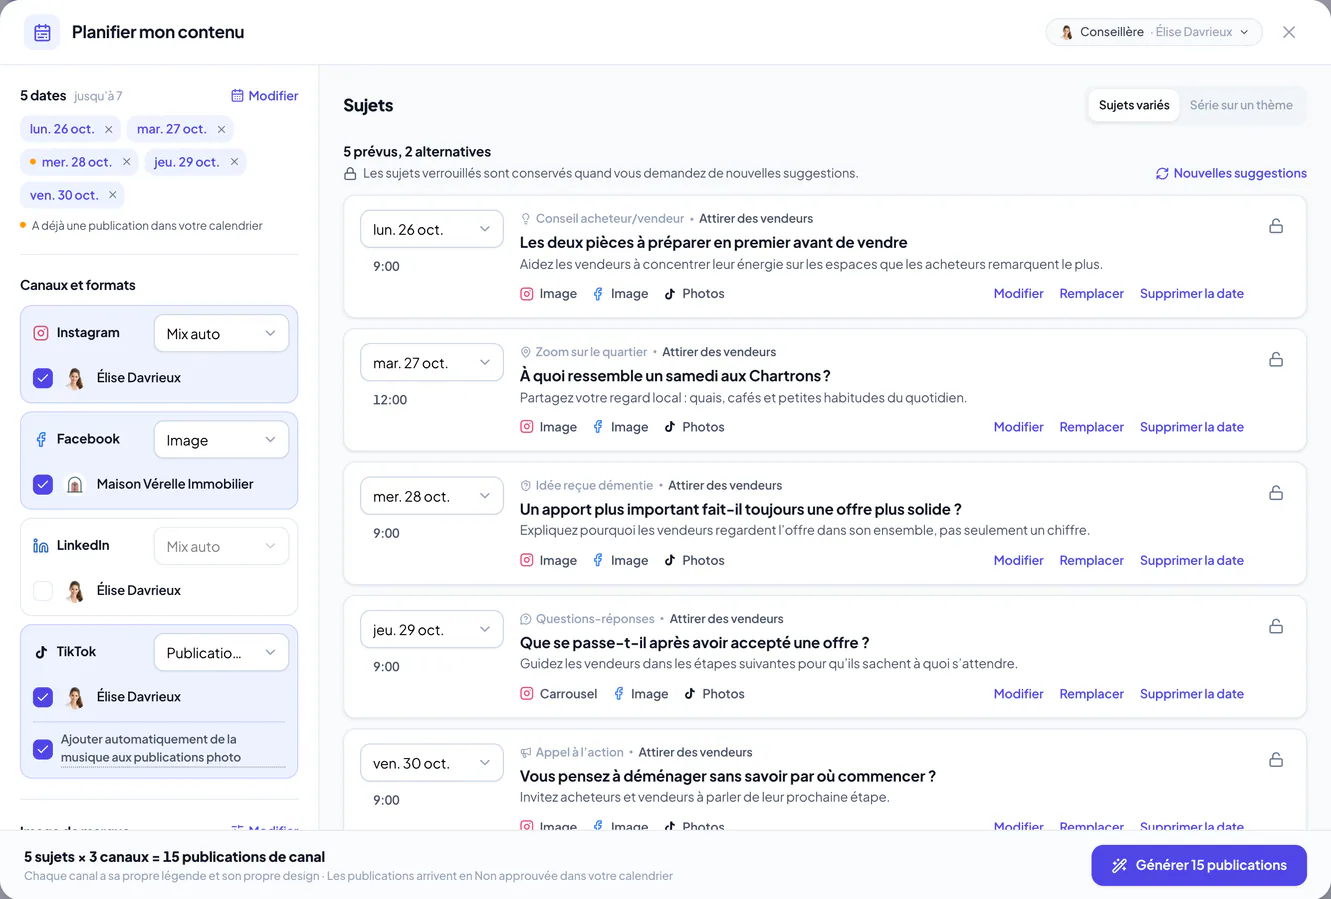
Task: Click Supprimer la date on lun. 26 oct. subject
Action: 1192,294
